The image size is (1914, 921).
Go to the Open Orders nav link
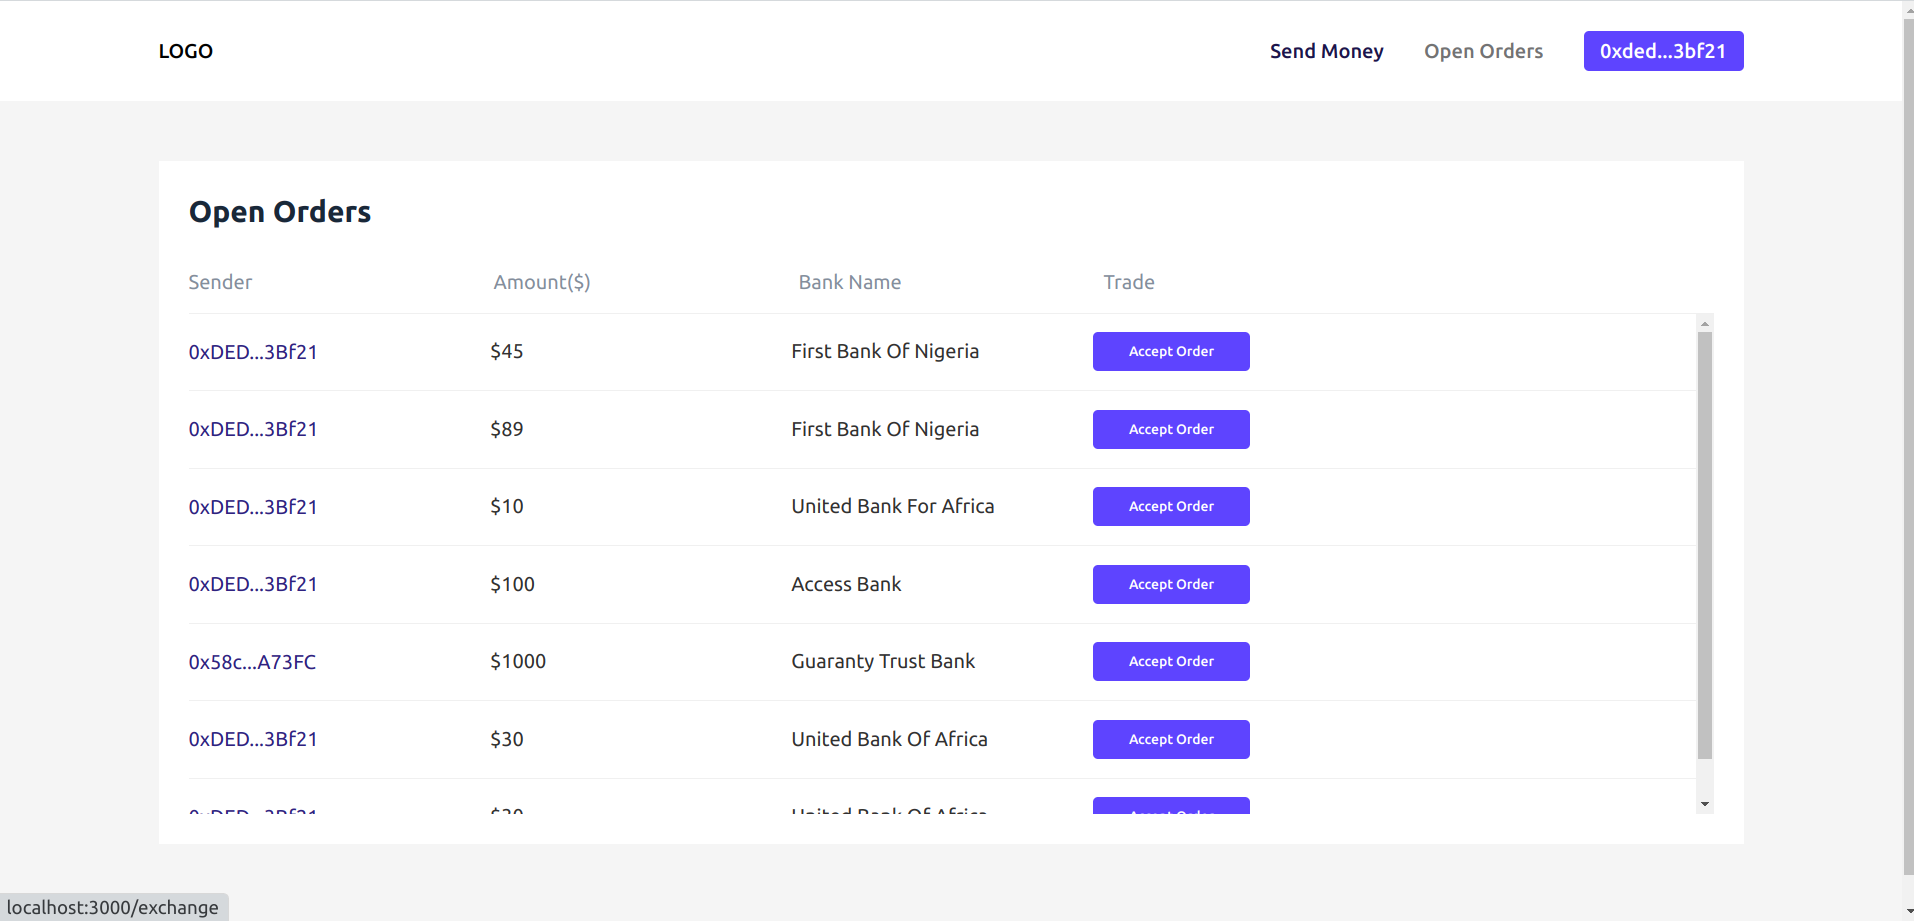pyautogui.click(x=1483, y=51)
